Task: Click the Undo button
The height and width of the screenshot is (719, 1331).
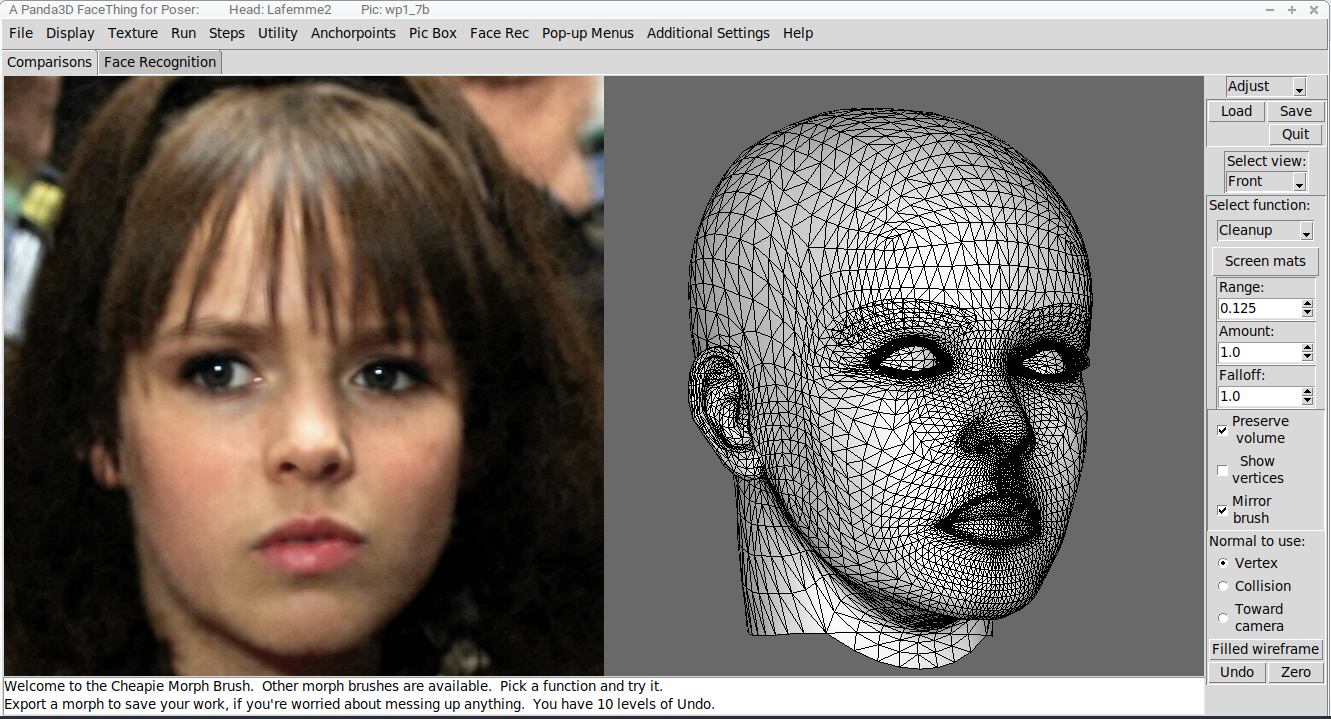Action: coord(1237,672)
